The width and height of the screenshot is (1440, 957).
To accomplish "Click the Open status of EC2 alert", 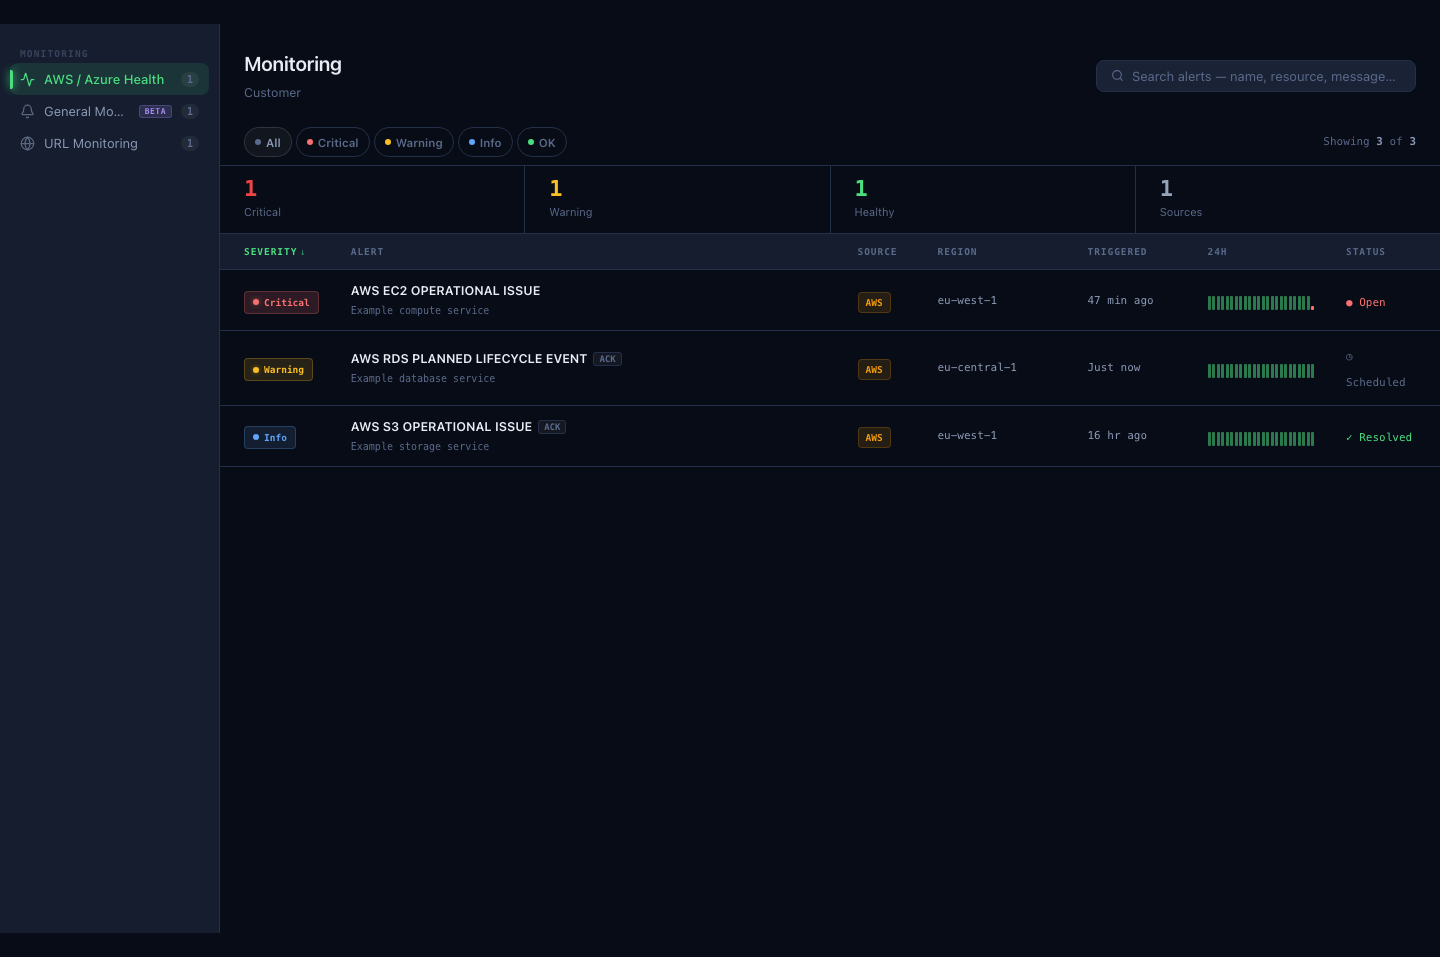I will (1365, 302).
